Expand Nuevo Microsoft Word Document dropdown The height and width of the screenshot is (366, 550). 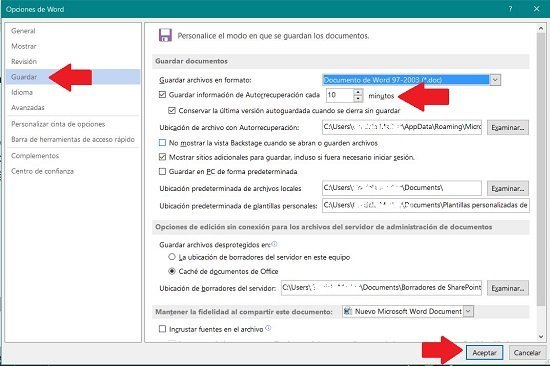468,311
